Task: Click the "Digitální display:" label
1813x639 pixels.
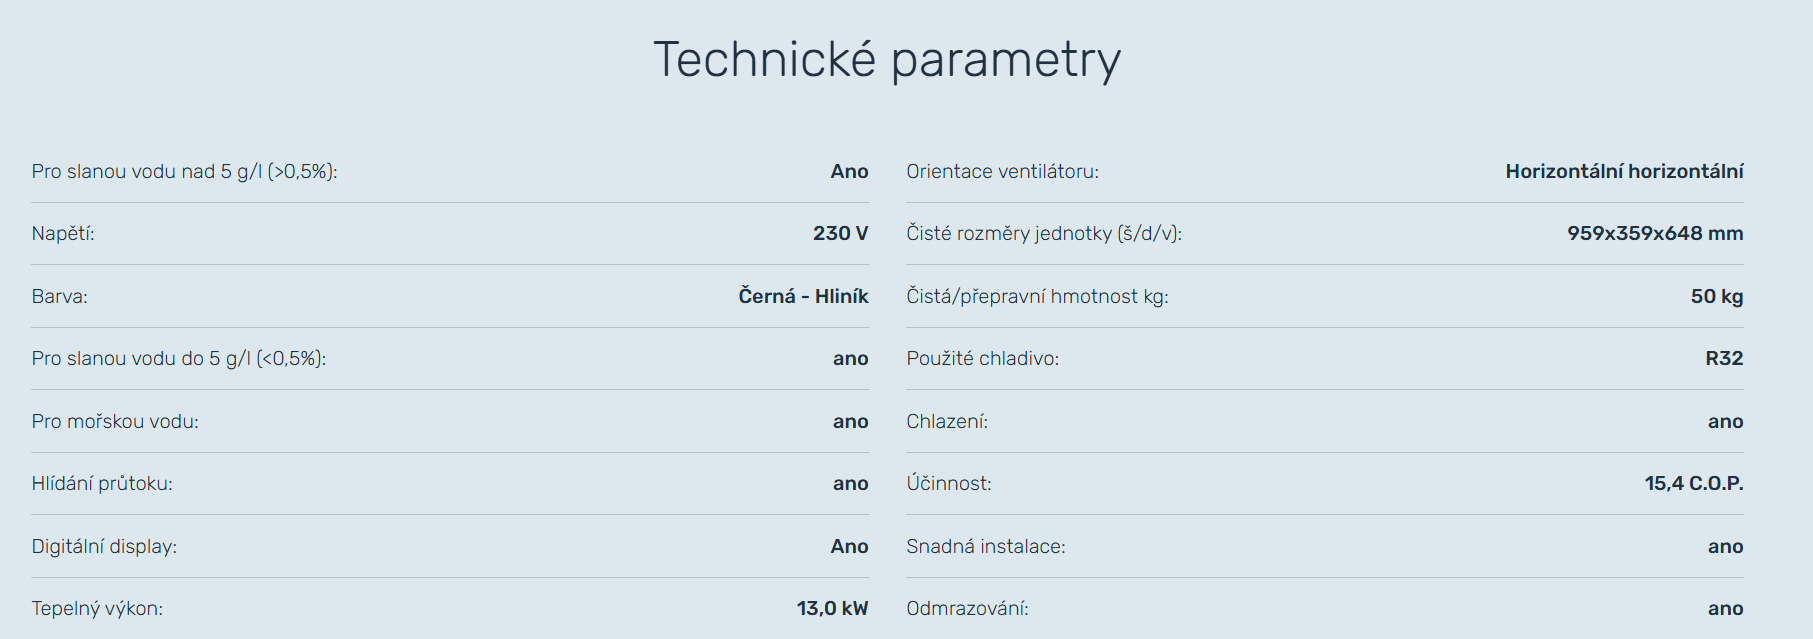Action: (x=104, y=547)
